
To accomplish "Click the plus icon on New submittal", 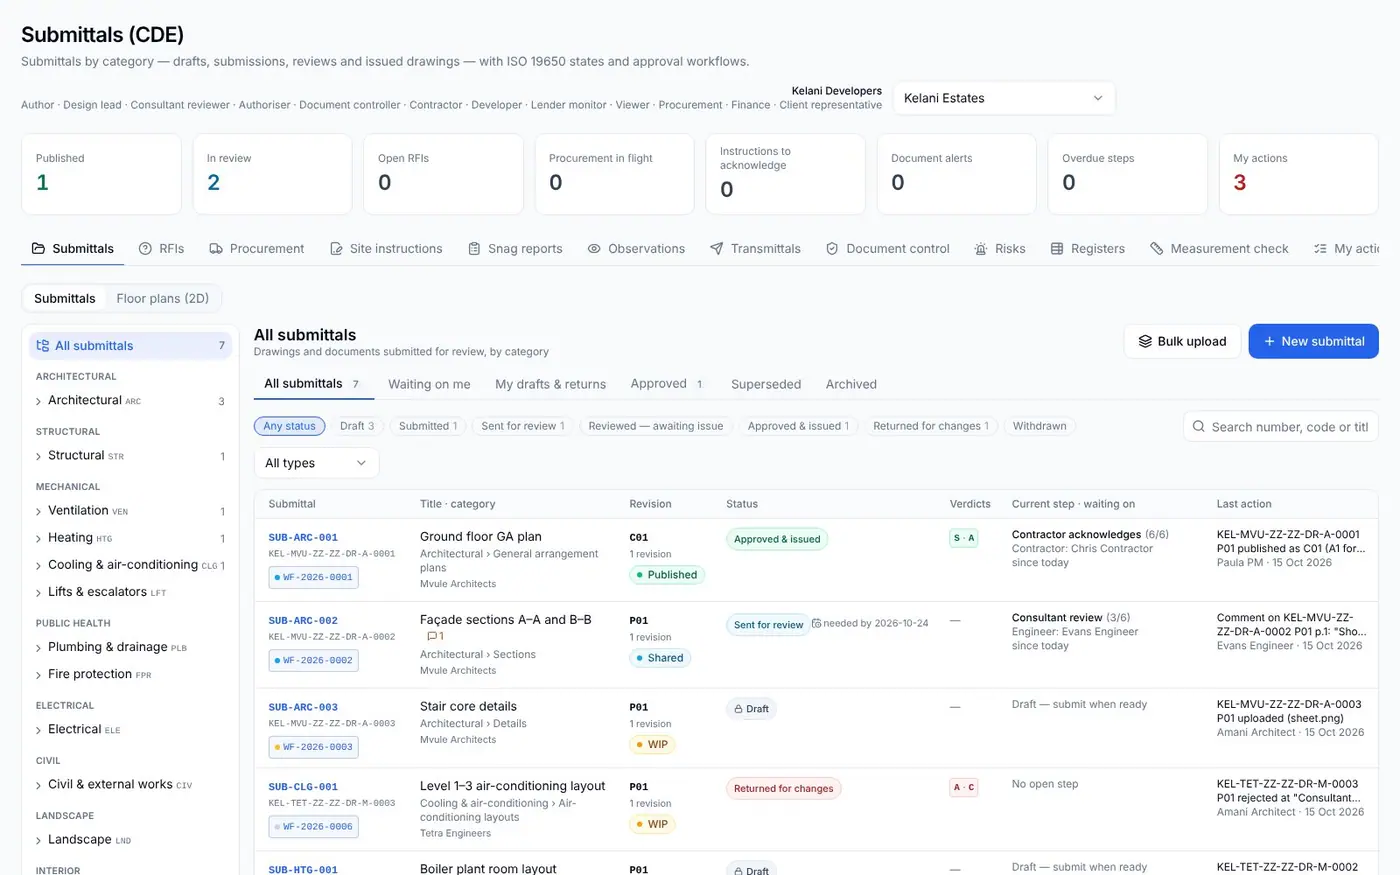I will 1269,341.
